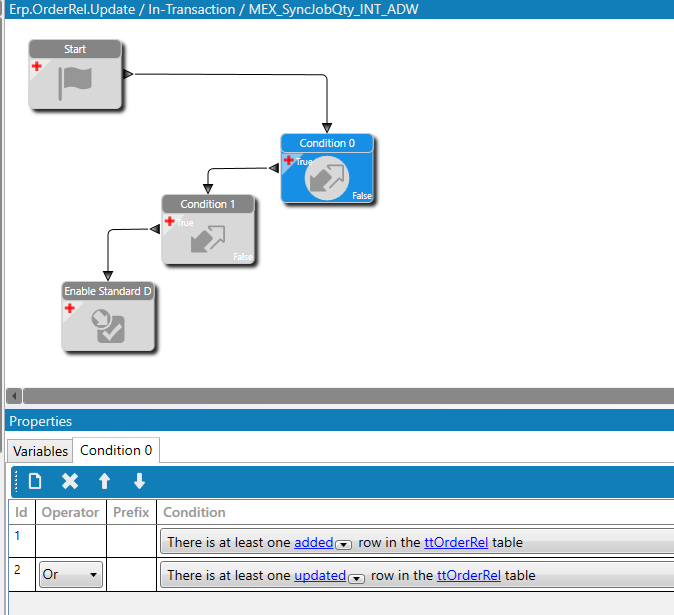This screenshot has height=615, width=674.
Task: Select the Condition 0 properties tab
Action: [116, 450]
